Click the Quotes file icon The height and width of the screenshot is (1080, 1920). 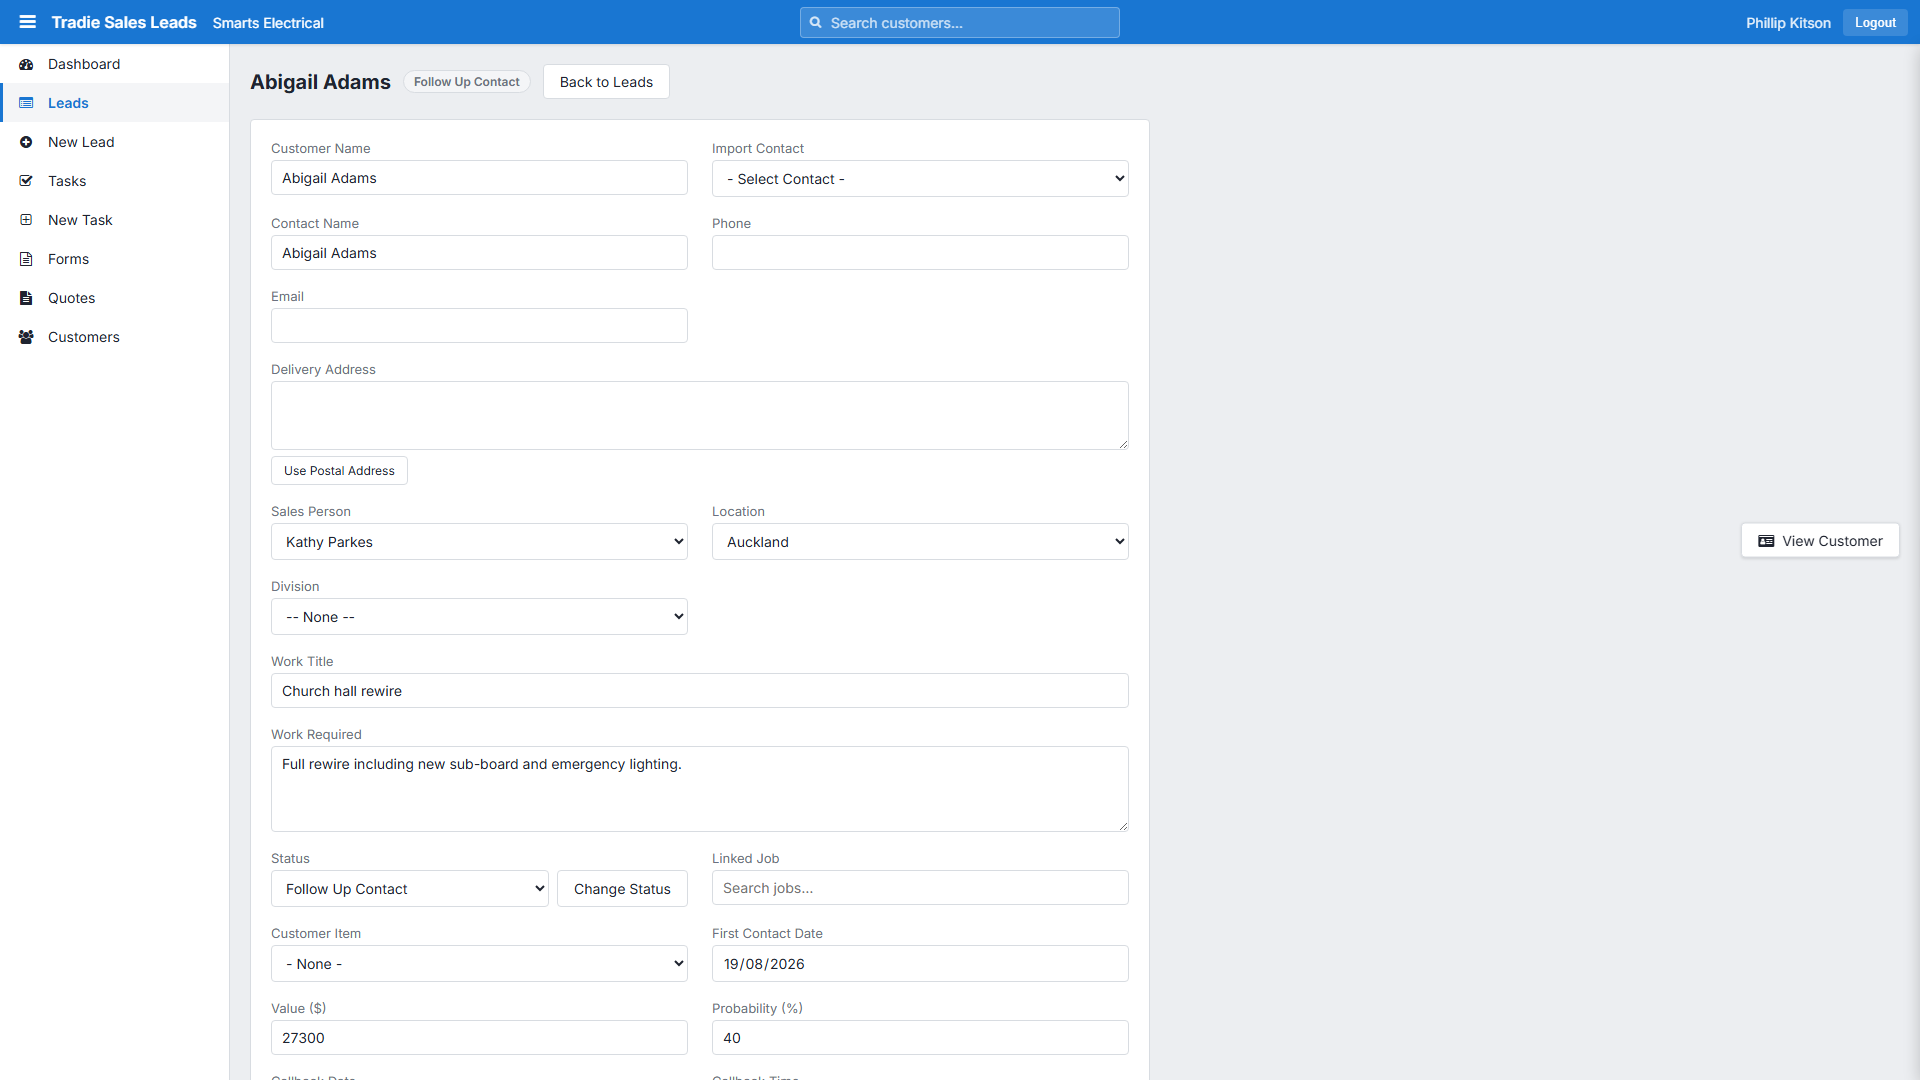click(26, 298)
